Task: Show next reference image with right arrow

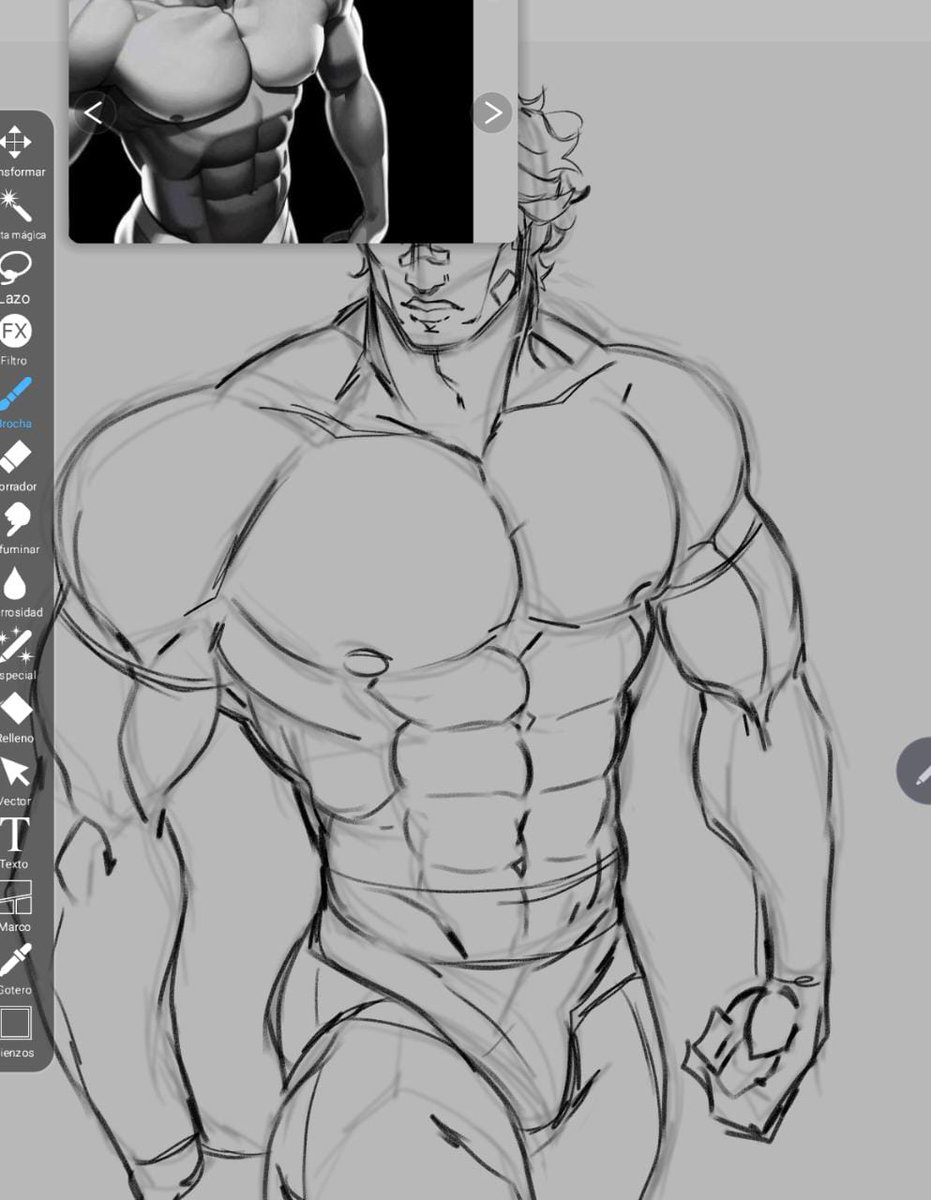Action: coord(492,113)
